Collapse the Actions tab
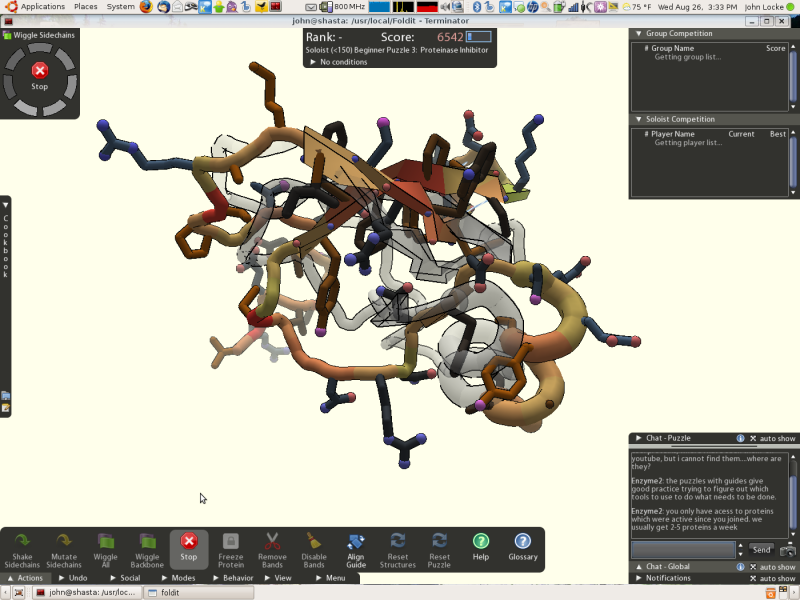Screen dimensions: 800x600 pyautogui.click(x=26, y=578)
